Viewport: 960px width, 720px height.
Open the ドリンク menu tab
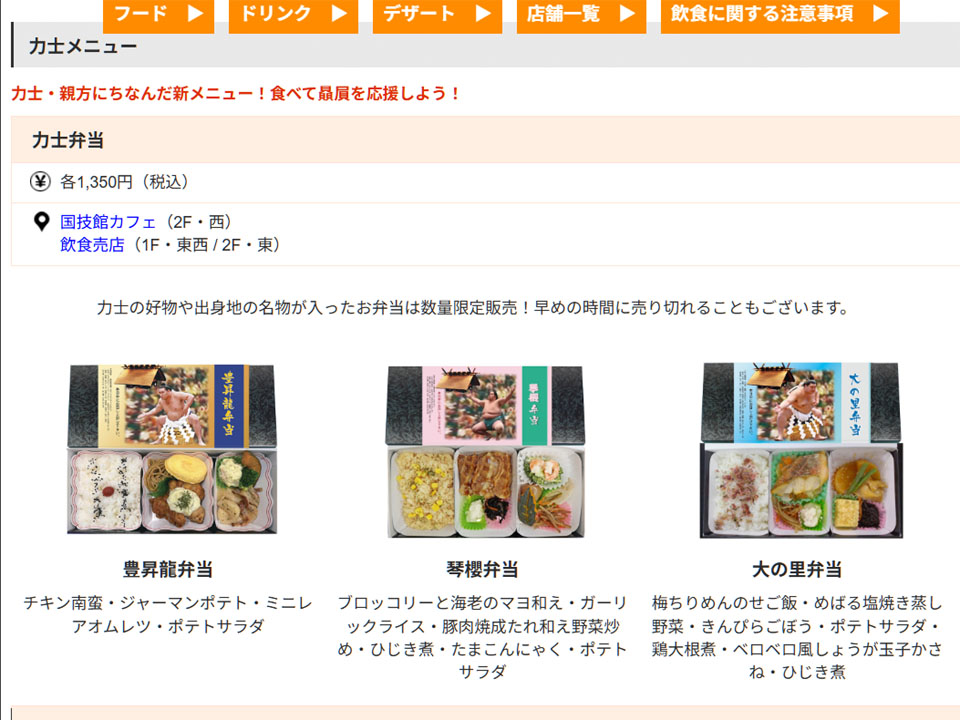[293, 15]
